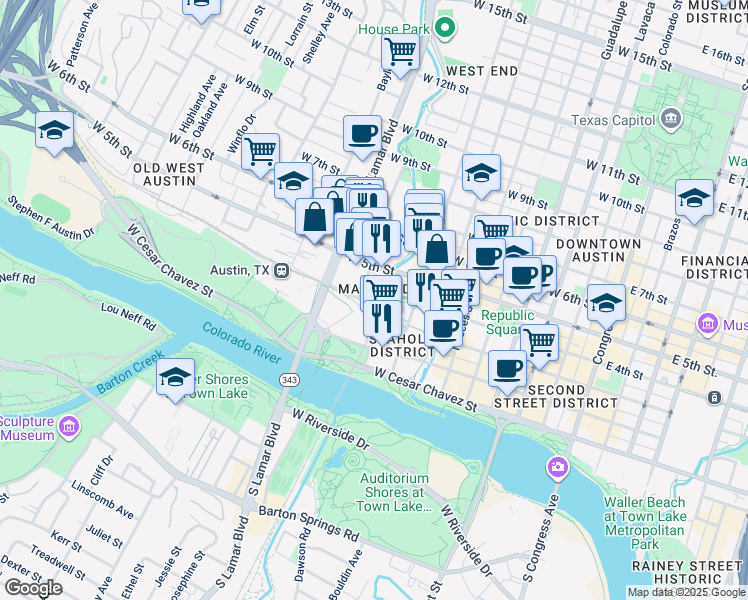Click the 'Shelley Ave' street label
The image size is (748, 600).
coord(319,38)
